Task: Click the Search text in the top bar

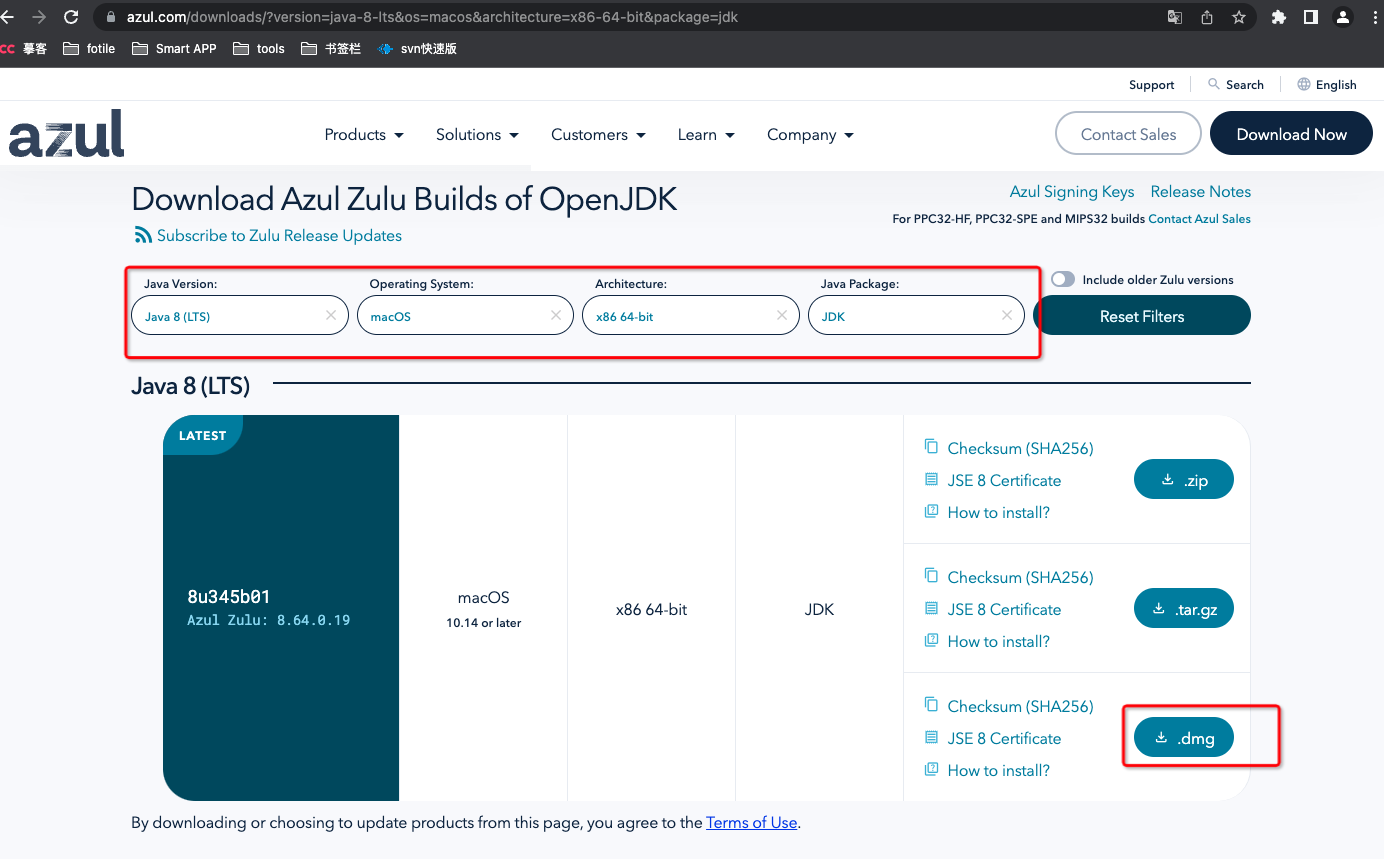Action: pos(1245,85)
